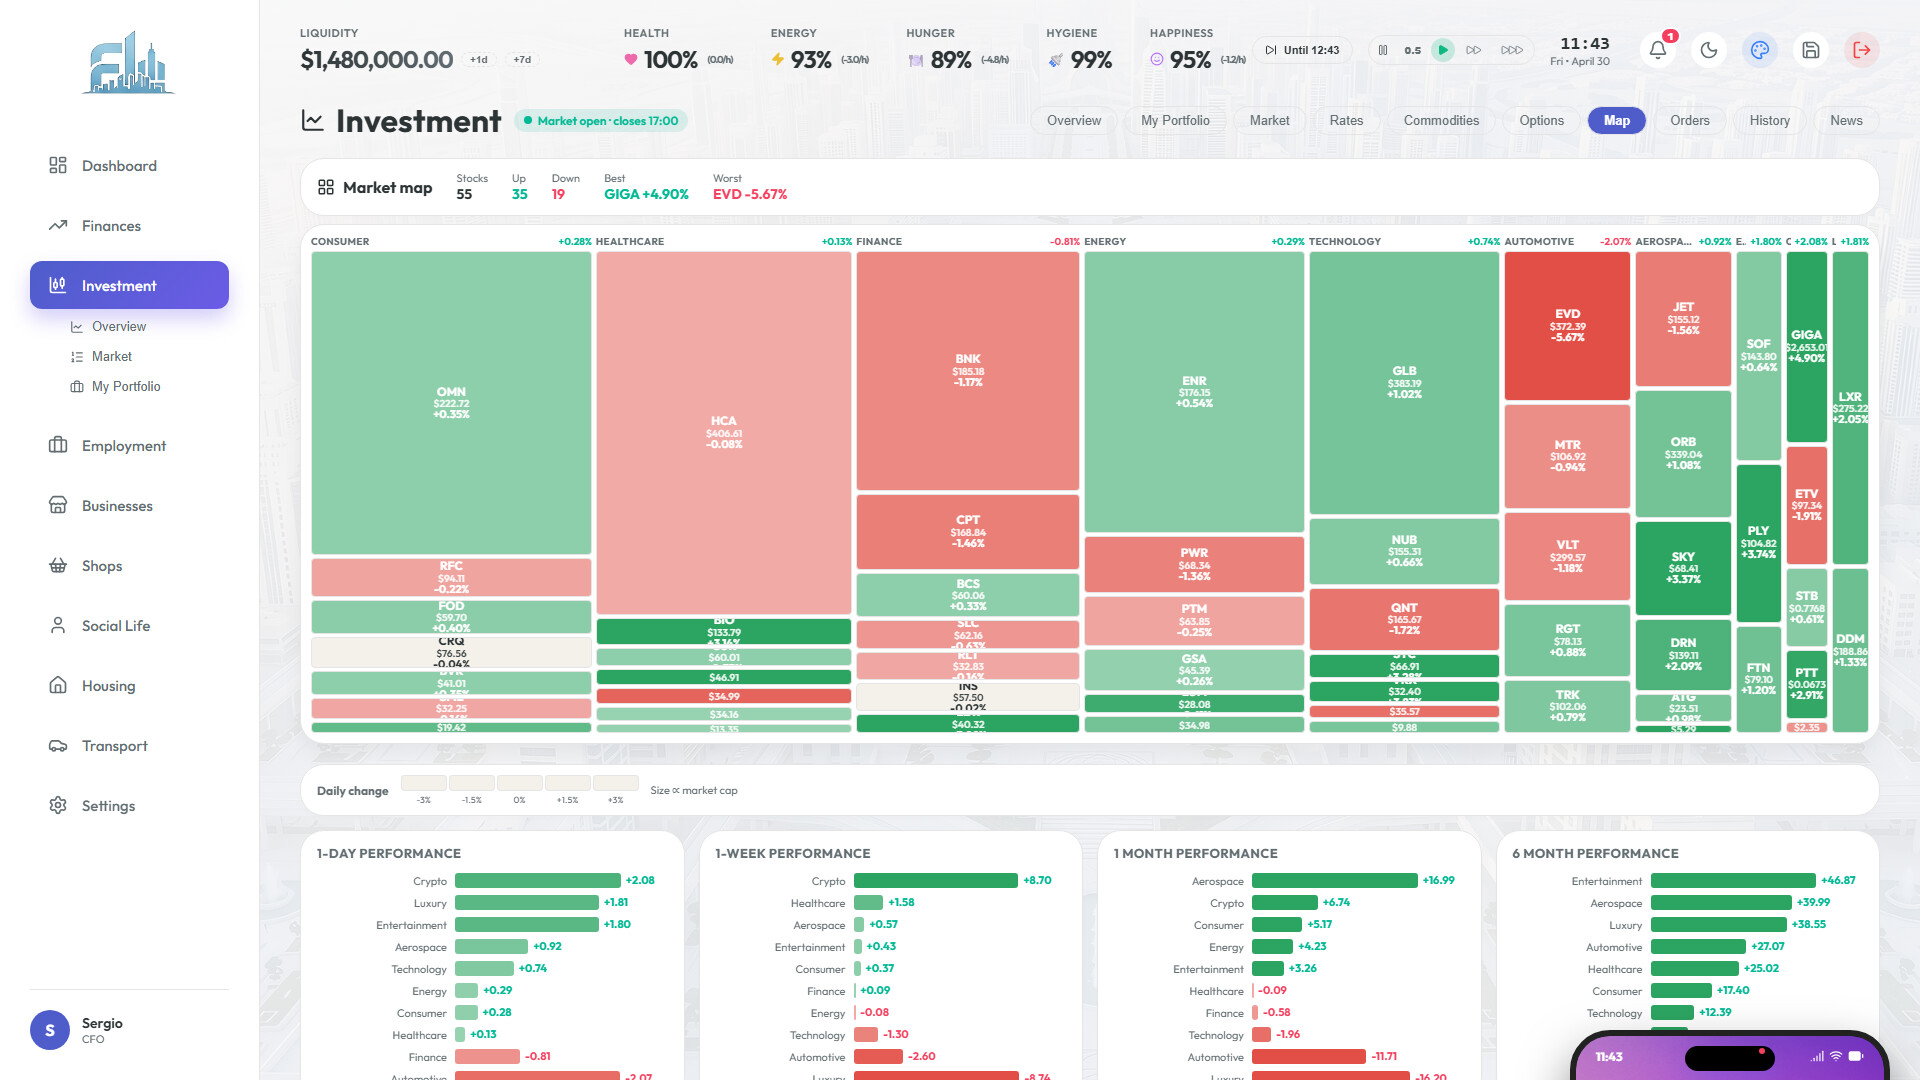Collapse the Investment sidebar section
This screenshot has height=1080, width=1920.
click(x=129, y=285)
